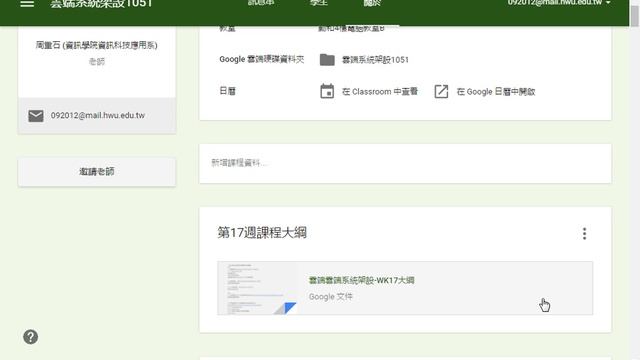Click the 新增課程資料 input field
The width and height of the screenshot is (640, 360).
(x=405, y=163)
